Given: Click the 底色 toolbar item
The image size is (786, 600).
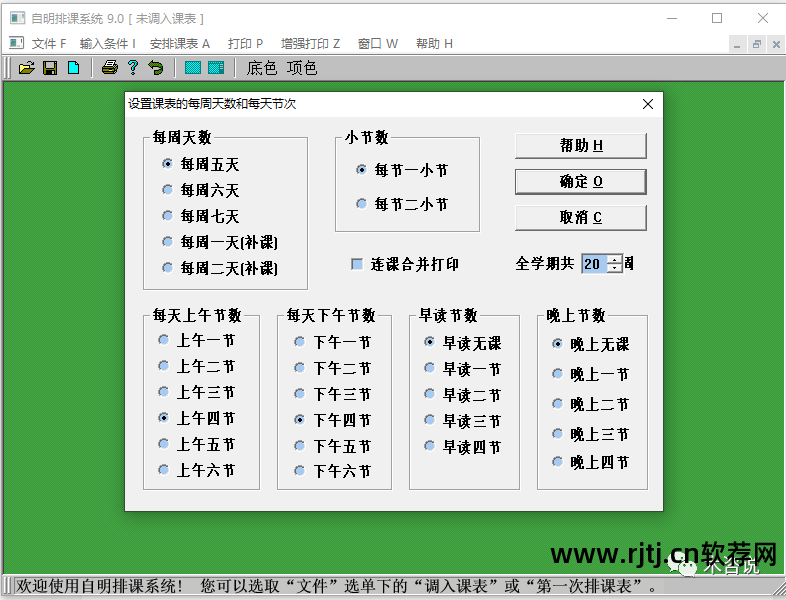Looking at the screenshot, I should click(x=261, y=68).
